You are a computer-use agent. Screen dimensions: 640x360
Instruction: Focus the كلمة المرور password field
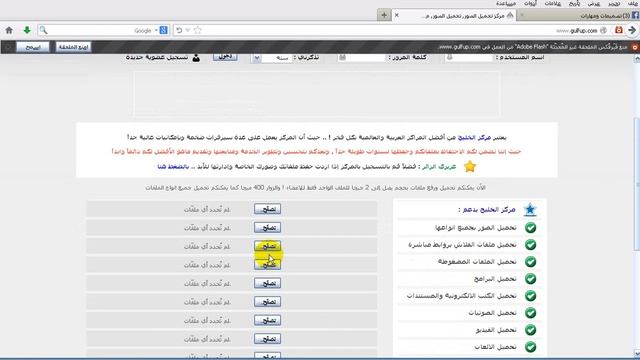(362, 58)
